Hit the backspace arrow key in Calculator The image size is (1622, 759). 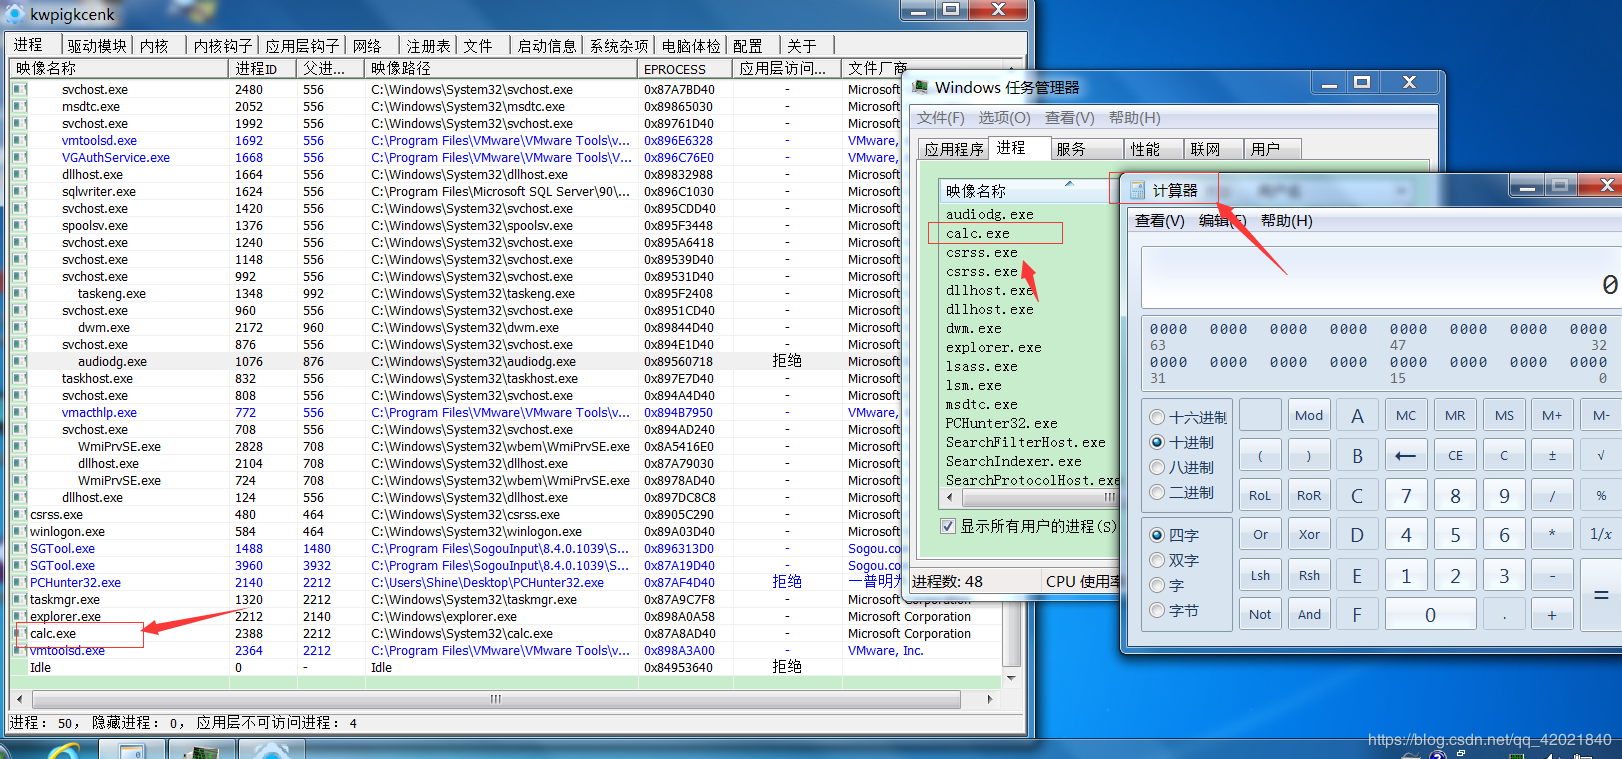coord(1406,455)
